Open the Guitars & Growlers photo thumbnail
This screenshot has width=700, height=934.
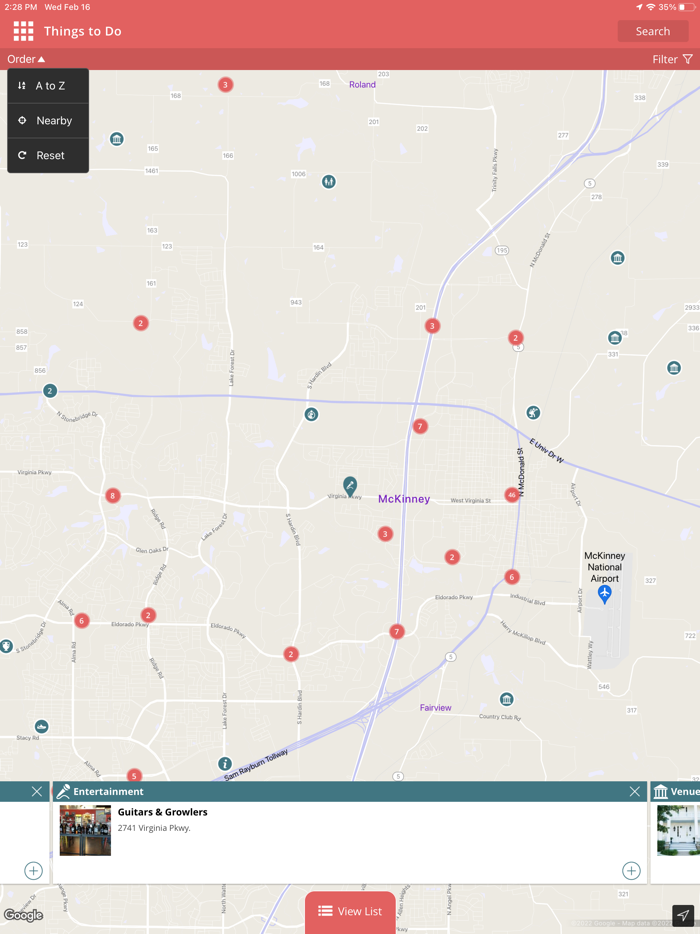pos(85,830)
